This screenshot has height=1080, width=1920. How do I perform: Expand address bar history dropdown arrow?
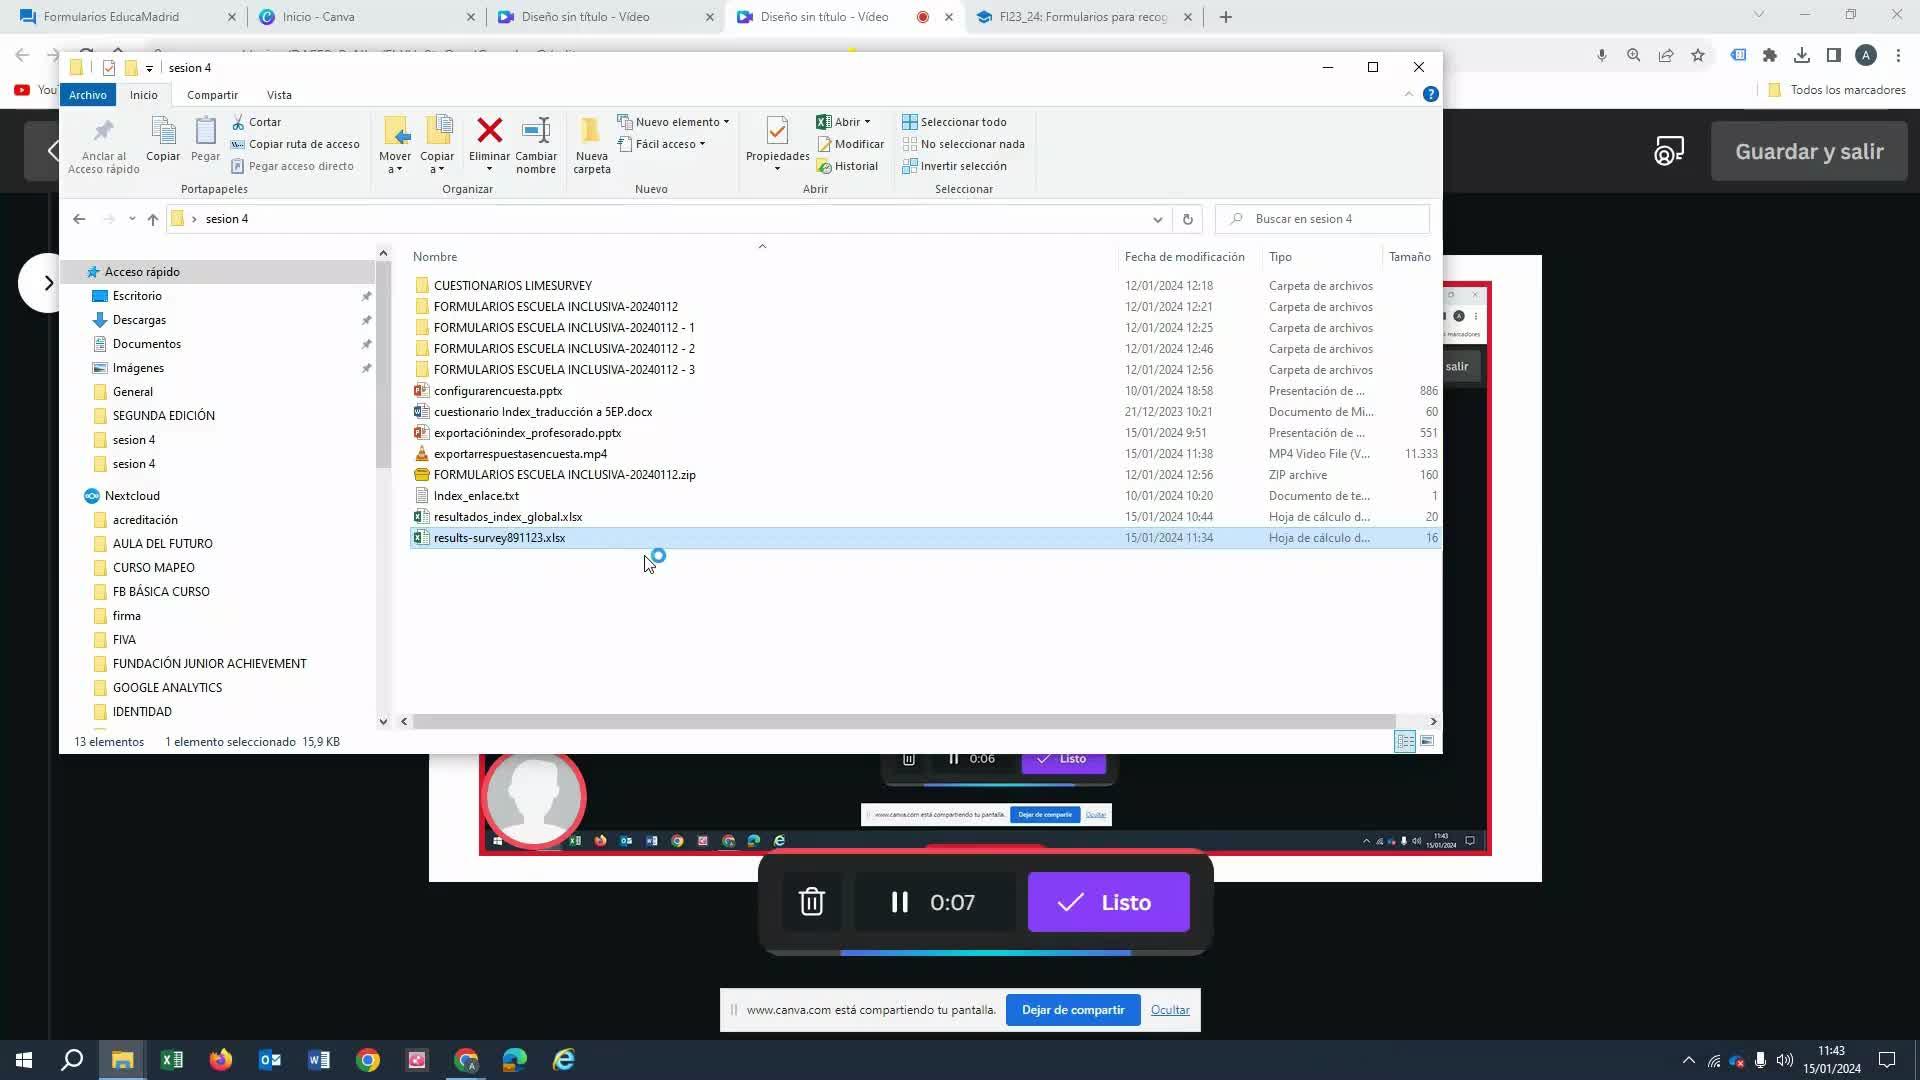[1157, 219]
